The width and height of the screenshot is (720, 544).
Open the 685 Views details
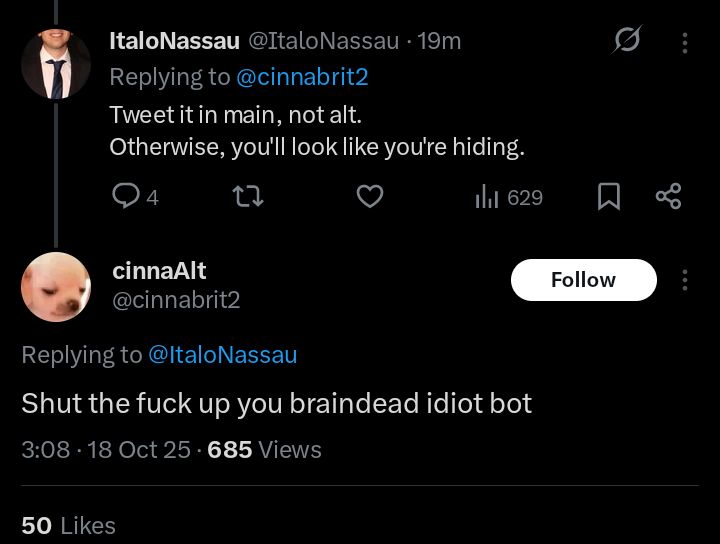(x=264, y=450)
